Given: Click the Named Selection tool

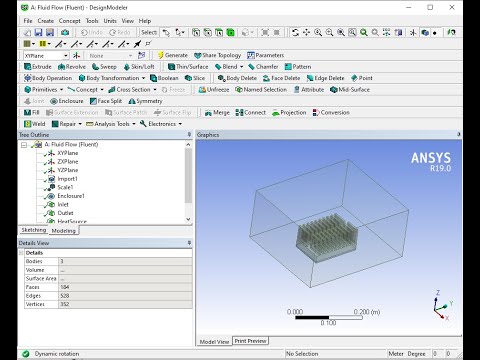Looking at the screenshot, I should coord(261,90).
